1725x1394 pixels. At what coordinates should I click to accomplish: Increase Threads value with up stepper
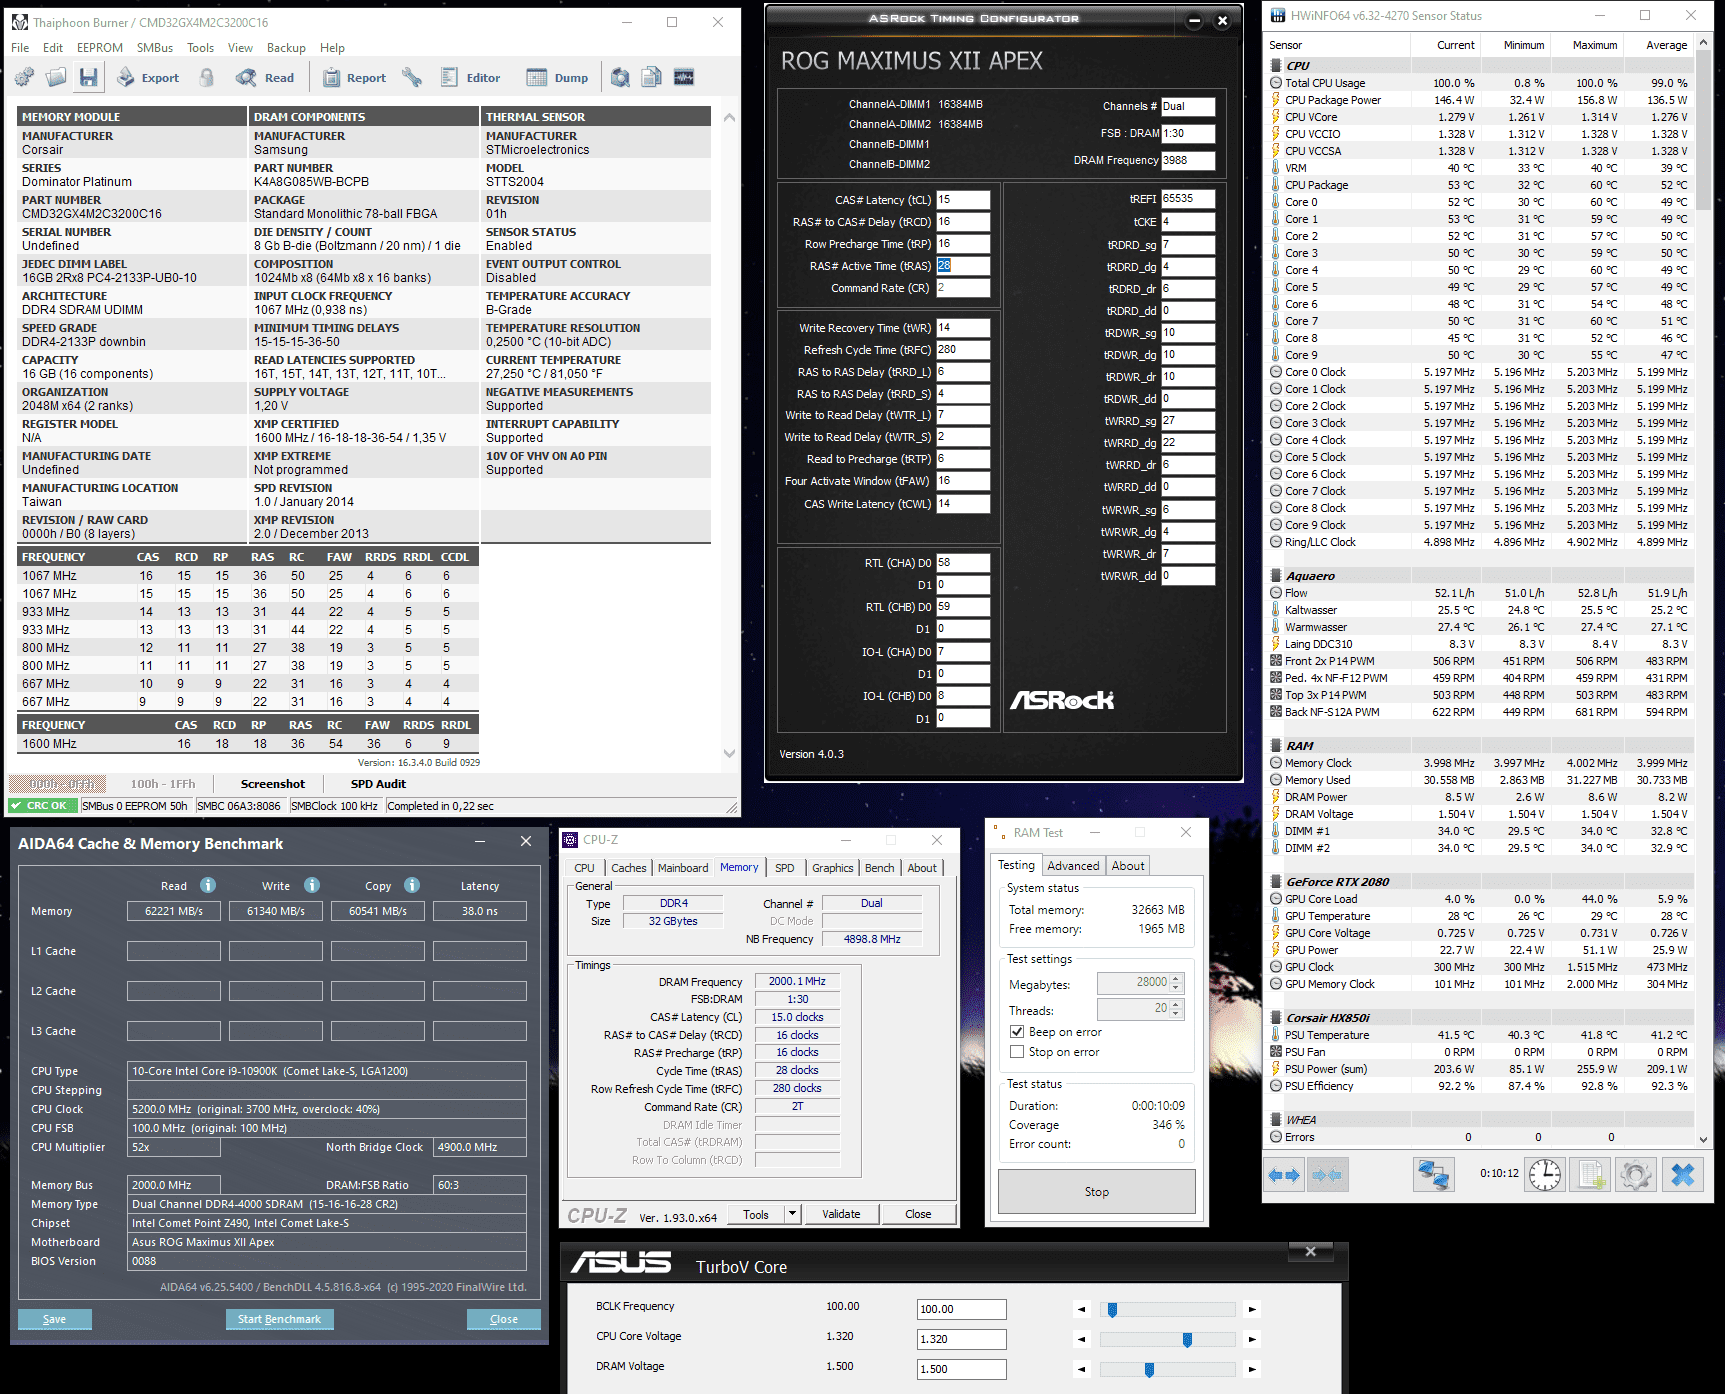coord(1176,1004)
